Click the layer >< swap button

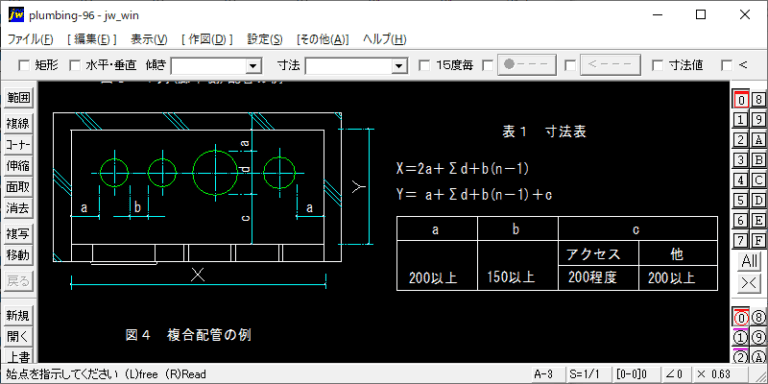pyautogui.click(x=750, y=283)
